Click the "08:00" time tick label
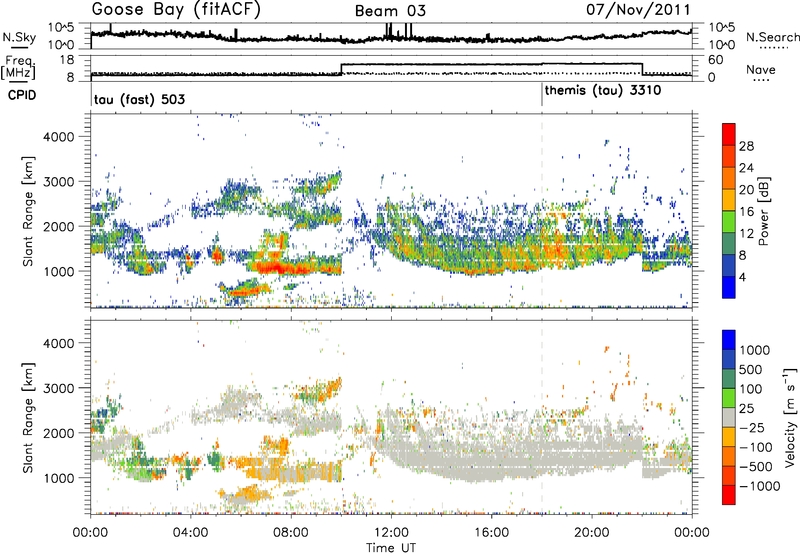The image size is (800, 554). click(291, 533)
